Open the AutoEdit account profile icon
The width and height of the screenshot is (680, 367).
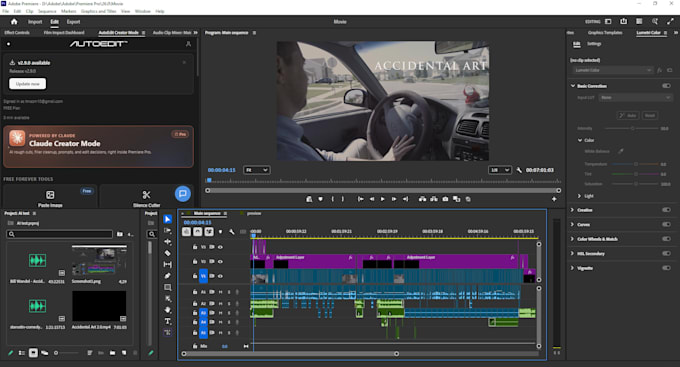[x=188, y=44]
